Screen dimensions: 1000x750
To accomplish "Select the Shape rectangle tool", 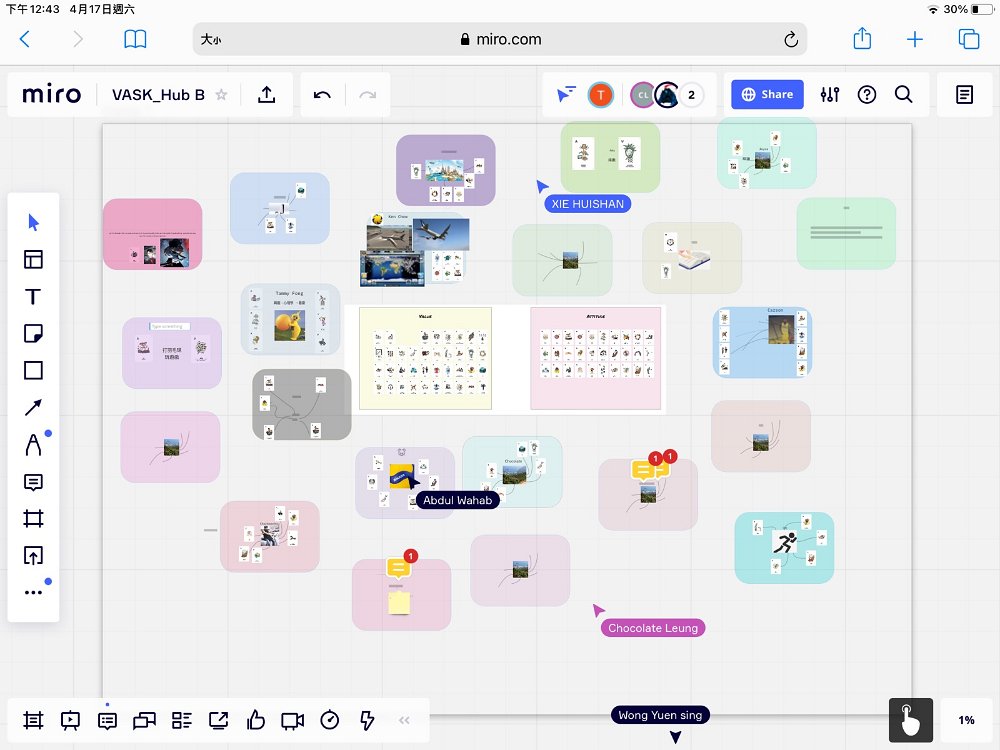I will tap(33, 371).
